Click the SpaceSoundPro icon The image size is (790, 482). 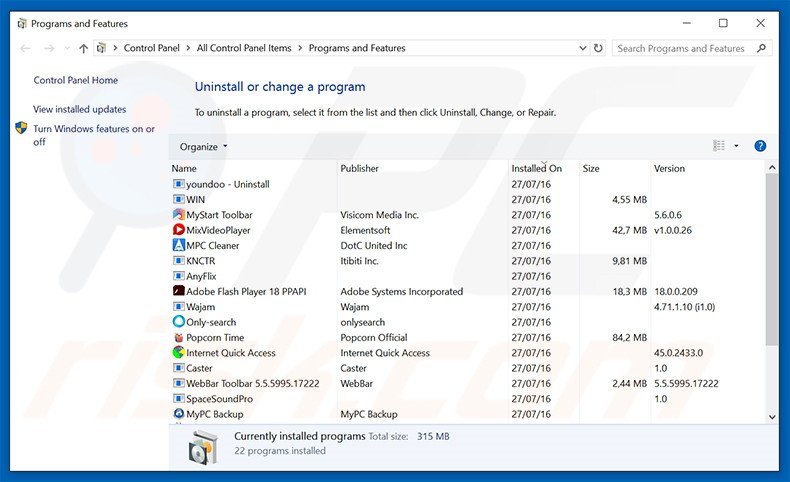[x=178, y=398]
